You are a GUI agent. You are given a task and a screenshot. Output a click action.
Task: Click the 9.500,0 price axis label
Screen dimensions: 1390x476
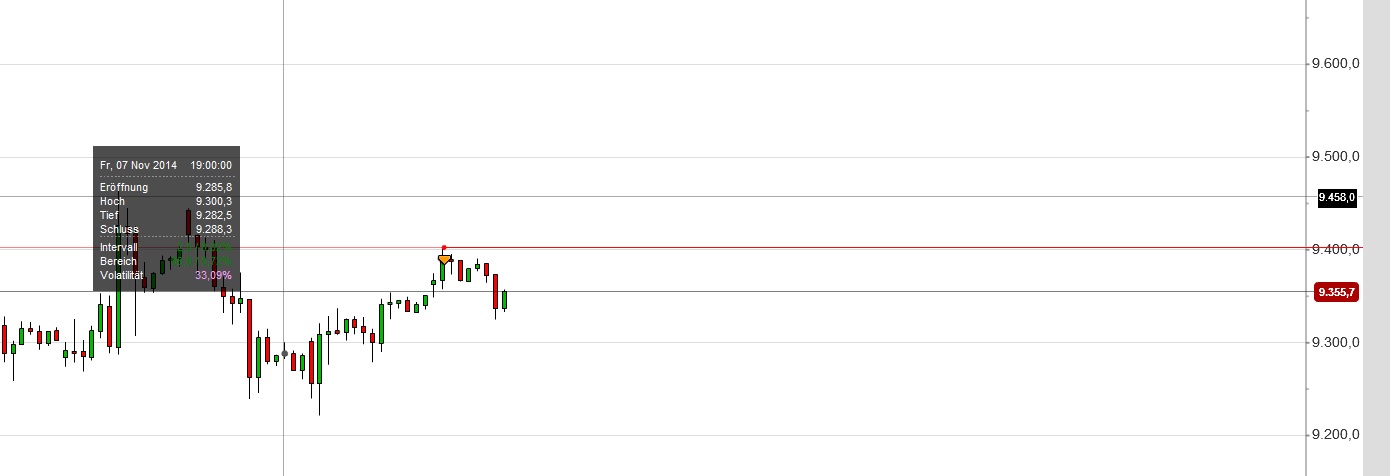[1335, 157]
